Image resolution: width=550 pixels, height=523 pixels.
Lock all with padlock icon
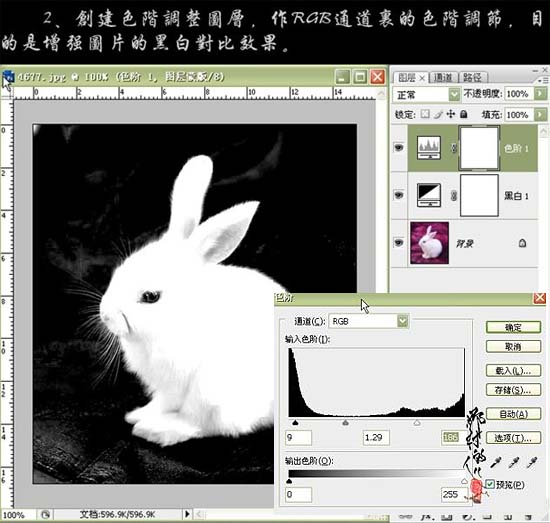click(x=464, y=114)
